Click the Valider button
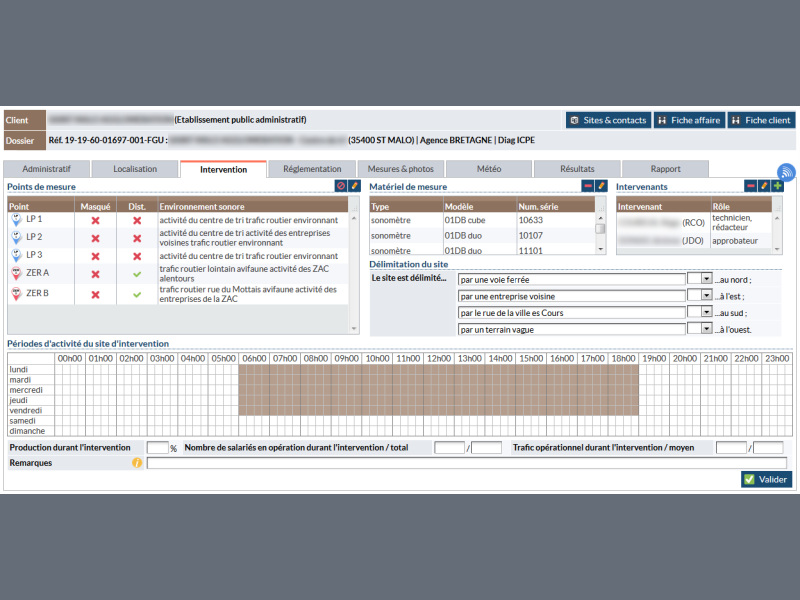Screen dimensions: 800x600 click(x=766, y=480)
